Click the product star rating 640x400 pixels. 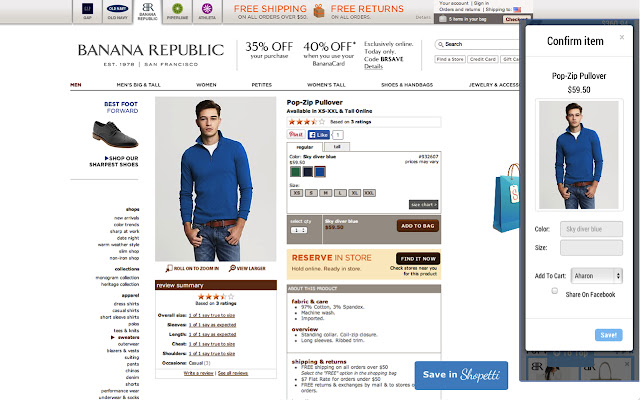(307, 122)
